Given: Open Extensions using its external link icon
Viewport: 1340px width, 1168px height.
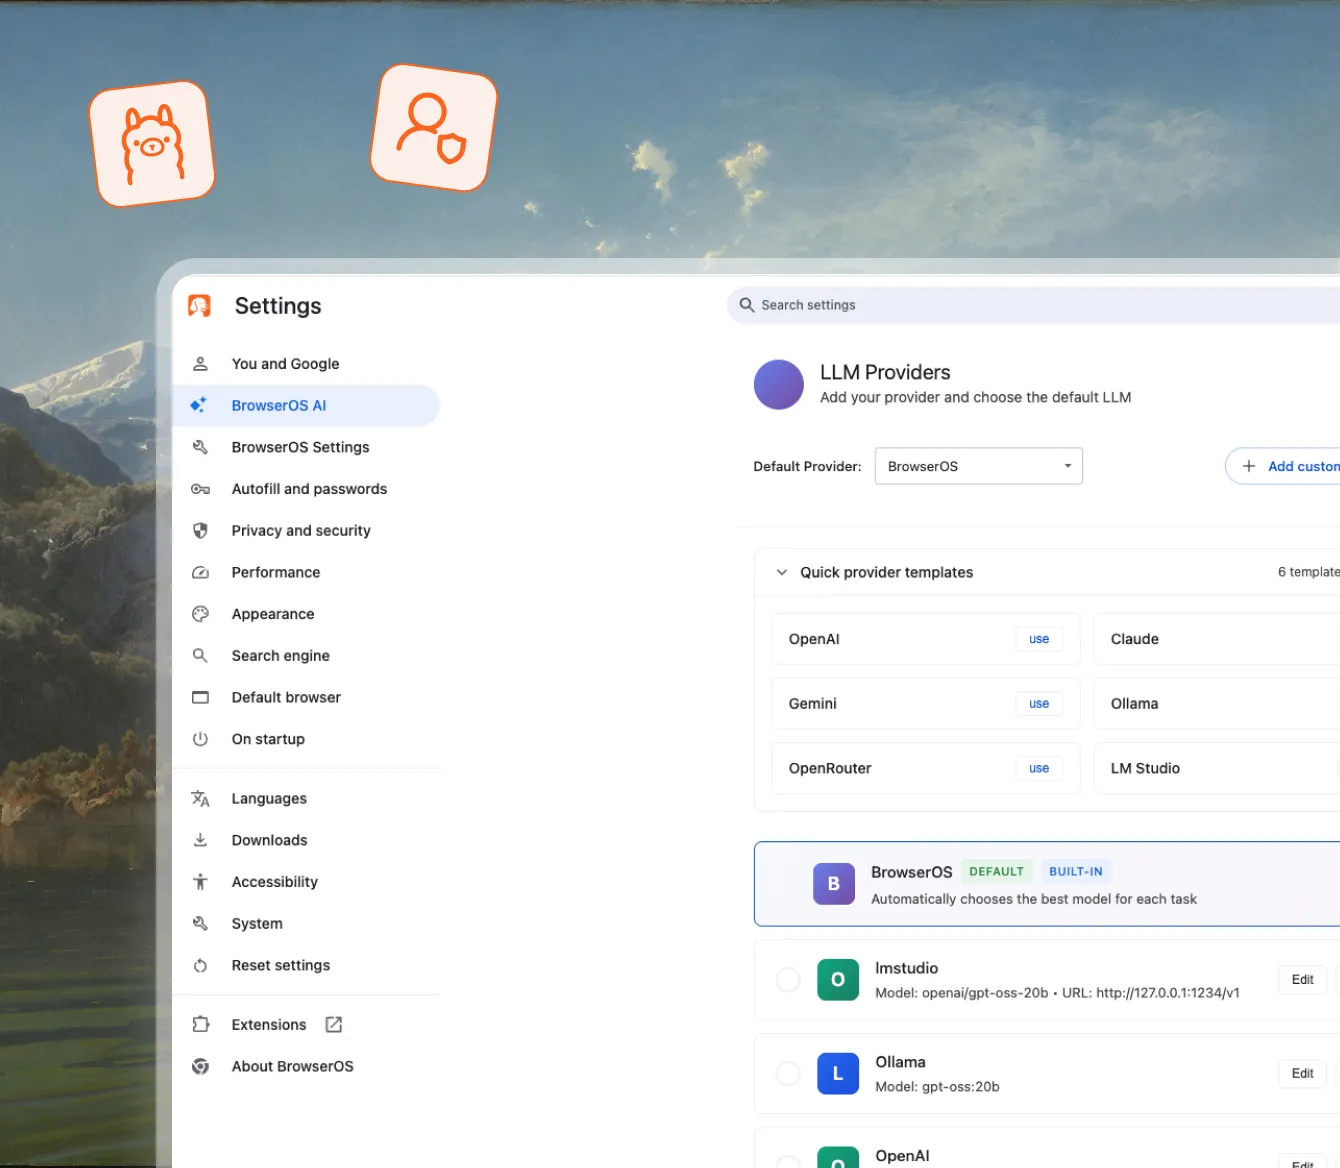Looking at the screenshot, I should (333, 1024).
